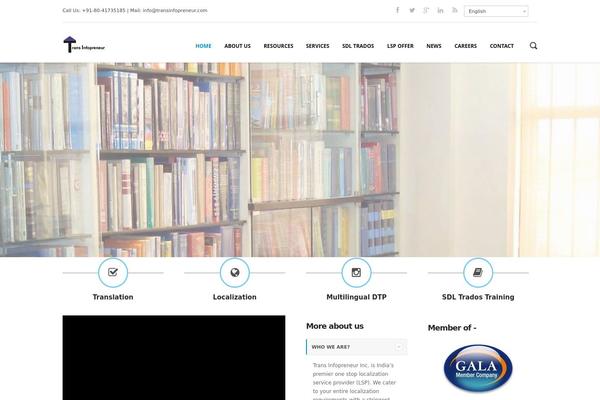
Task: Collapse the Who We Are accordion
Action: 357,347
